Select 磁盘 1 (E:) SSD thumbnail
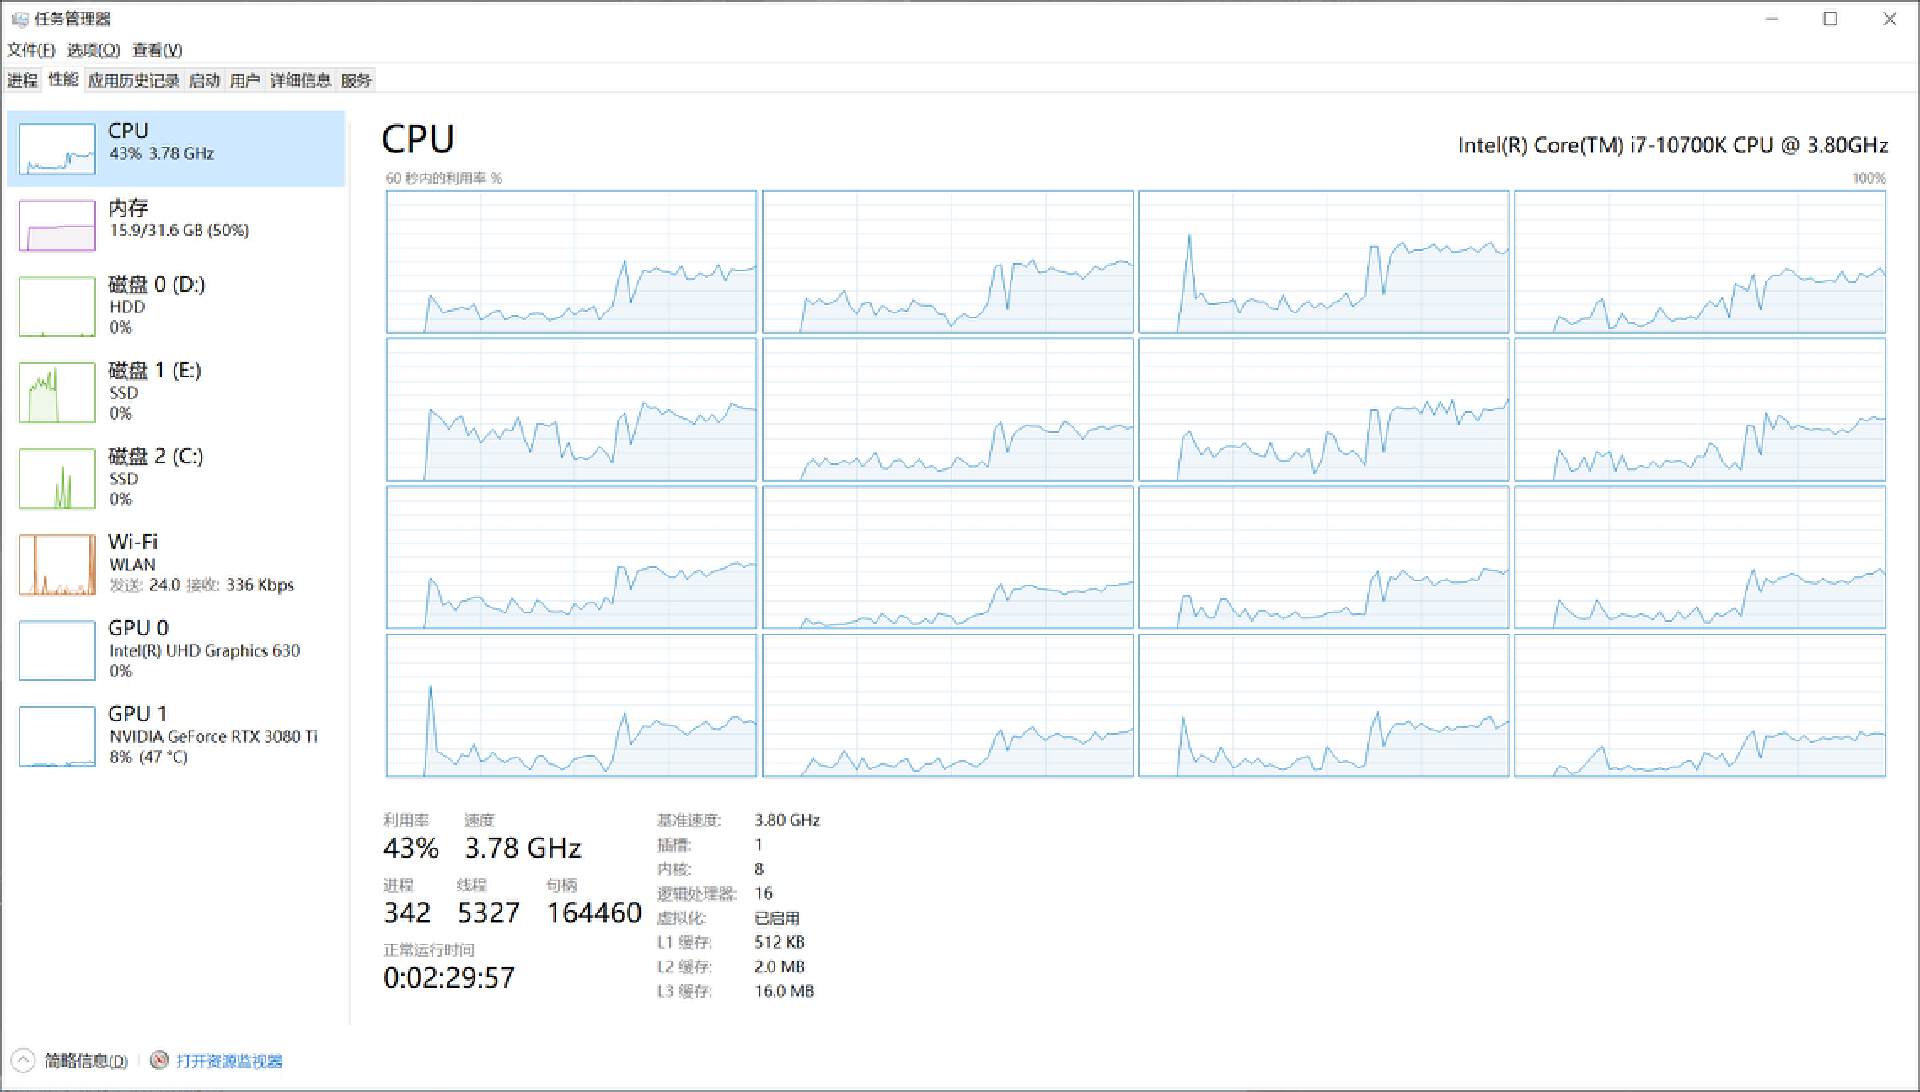This screenshot has width=1920, height=1092. pyautogui.click(x=57, y=392)
